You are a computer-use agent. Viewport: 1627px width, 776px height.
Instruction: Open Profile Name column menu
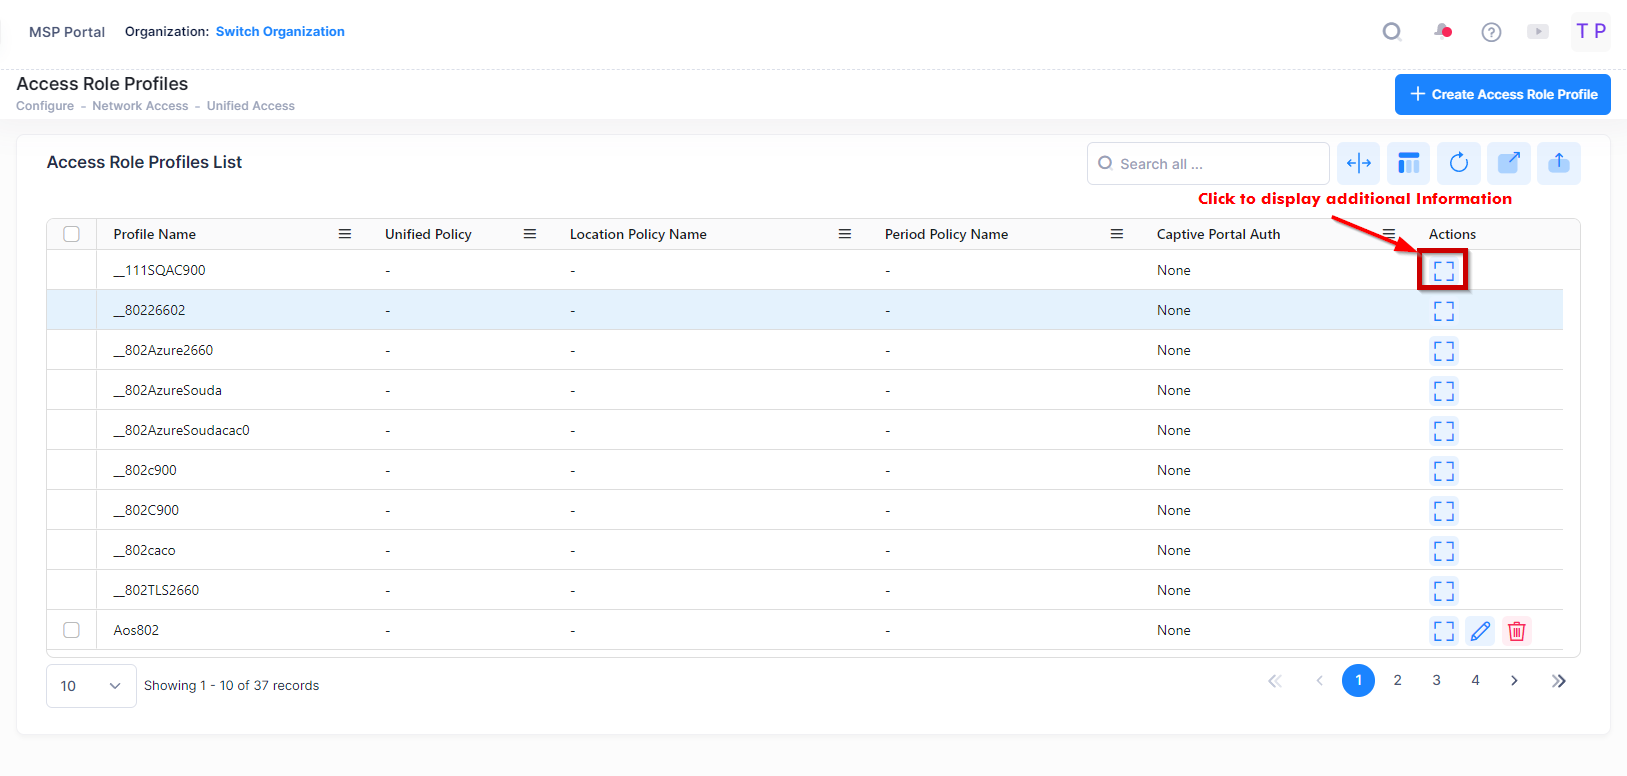345,234
